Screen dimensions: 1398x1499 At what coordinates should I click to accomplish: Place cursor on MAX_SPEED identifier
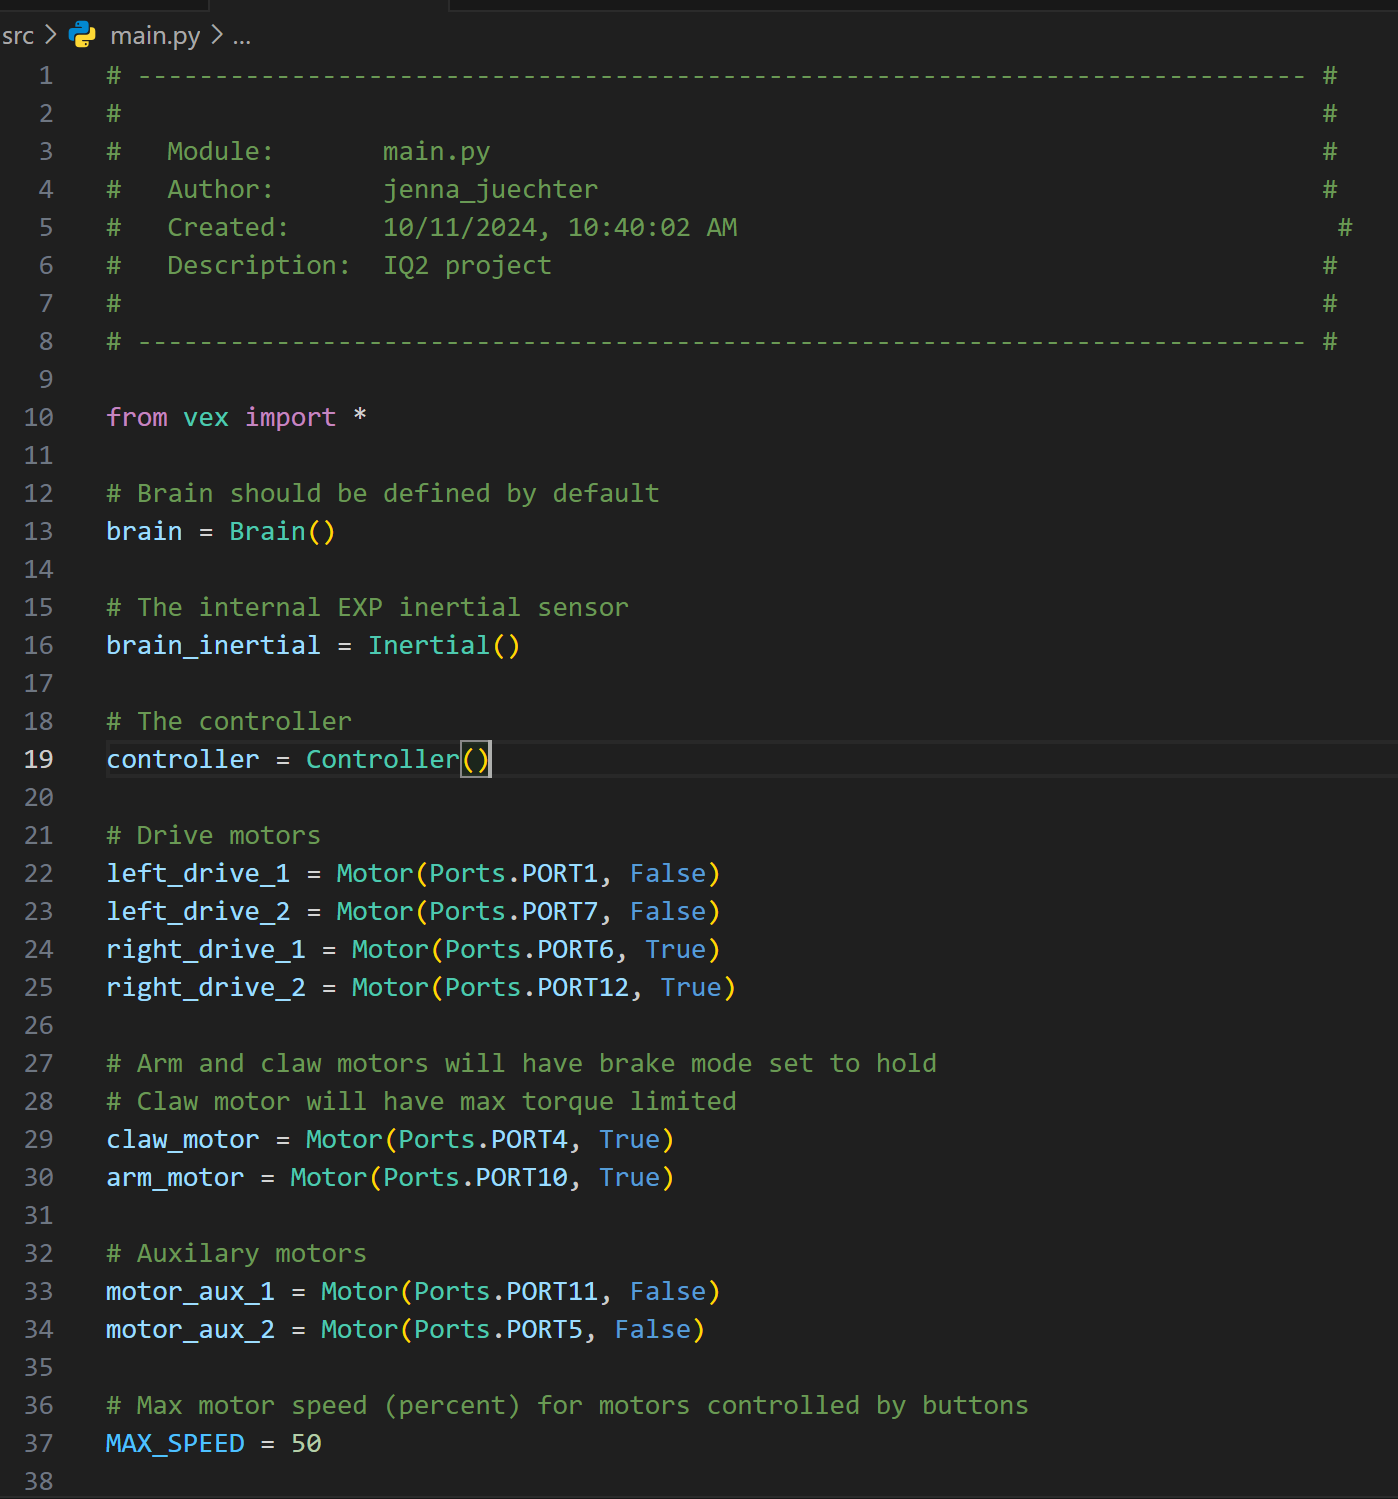(175, 1443)
